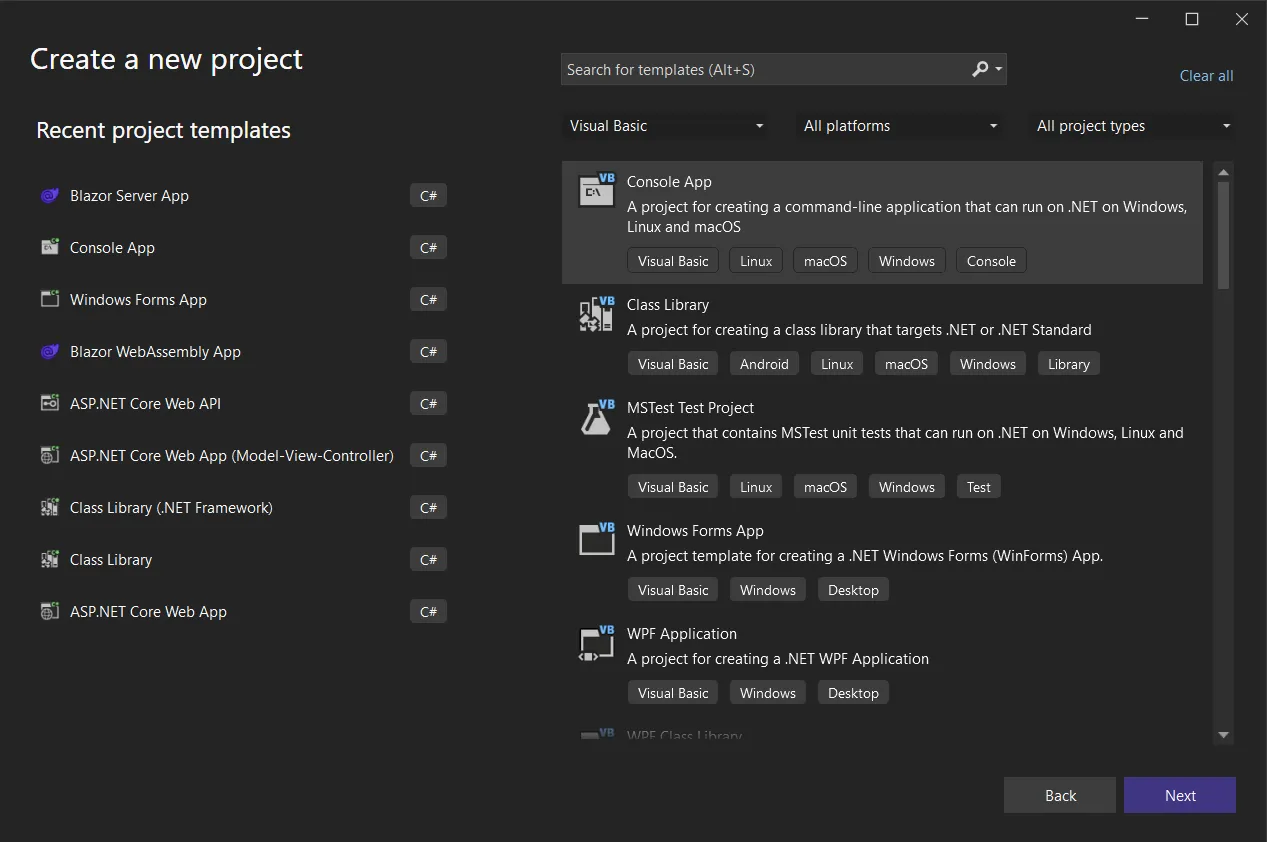The image size is (1267, 842).
Task: Select the recent Windows Forms App icon
Action: point(49,300)
